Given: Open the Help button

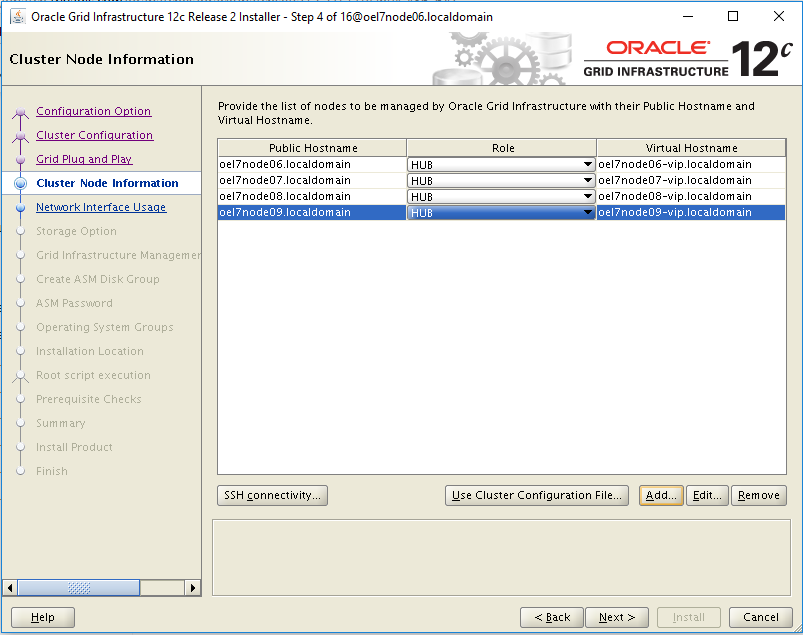Looking at the screenshot, I should 43,617.
